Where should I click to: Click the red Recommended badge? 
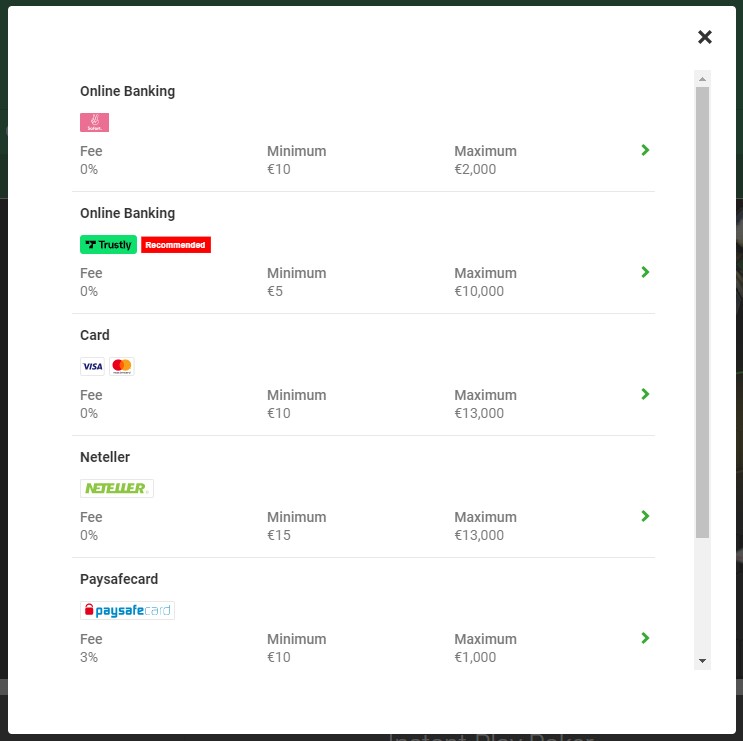(175, 245)
